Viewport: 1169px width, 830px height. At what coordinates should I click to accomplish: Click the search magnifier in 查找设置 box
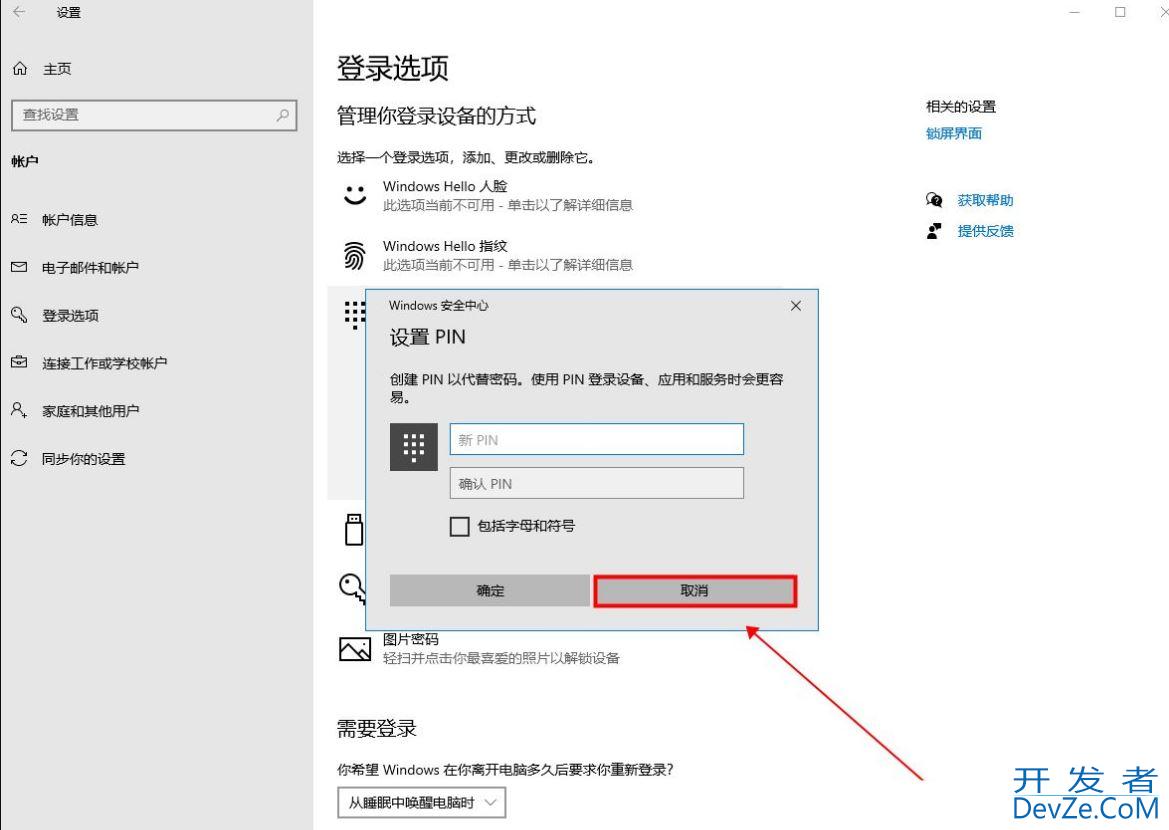pyautogui.click(x=283, y=115)
